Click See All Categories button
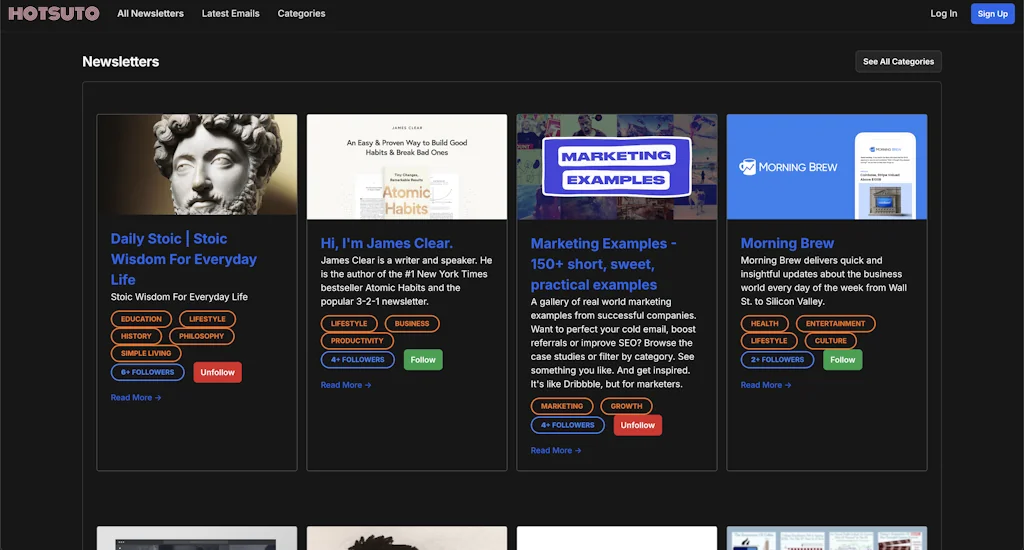 (898, 61)
